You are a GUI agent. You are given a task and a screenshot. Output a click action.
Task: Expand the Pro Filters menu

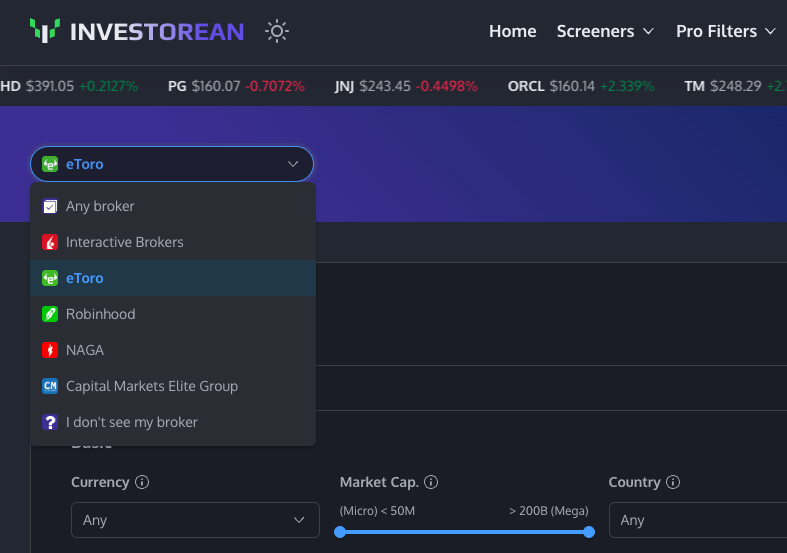tap(726, 31)
